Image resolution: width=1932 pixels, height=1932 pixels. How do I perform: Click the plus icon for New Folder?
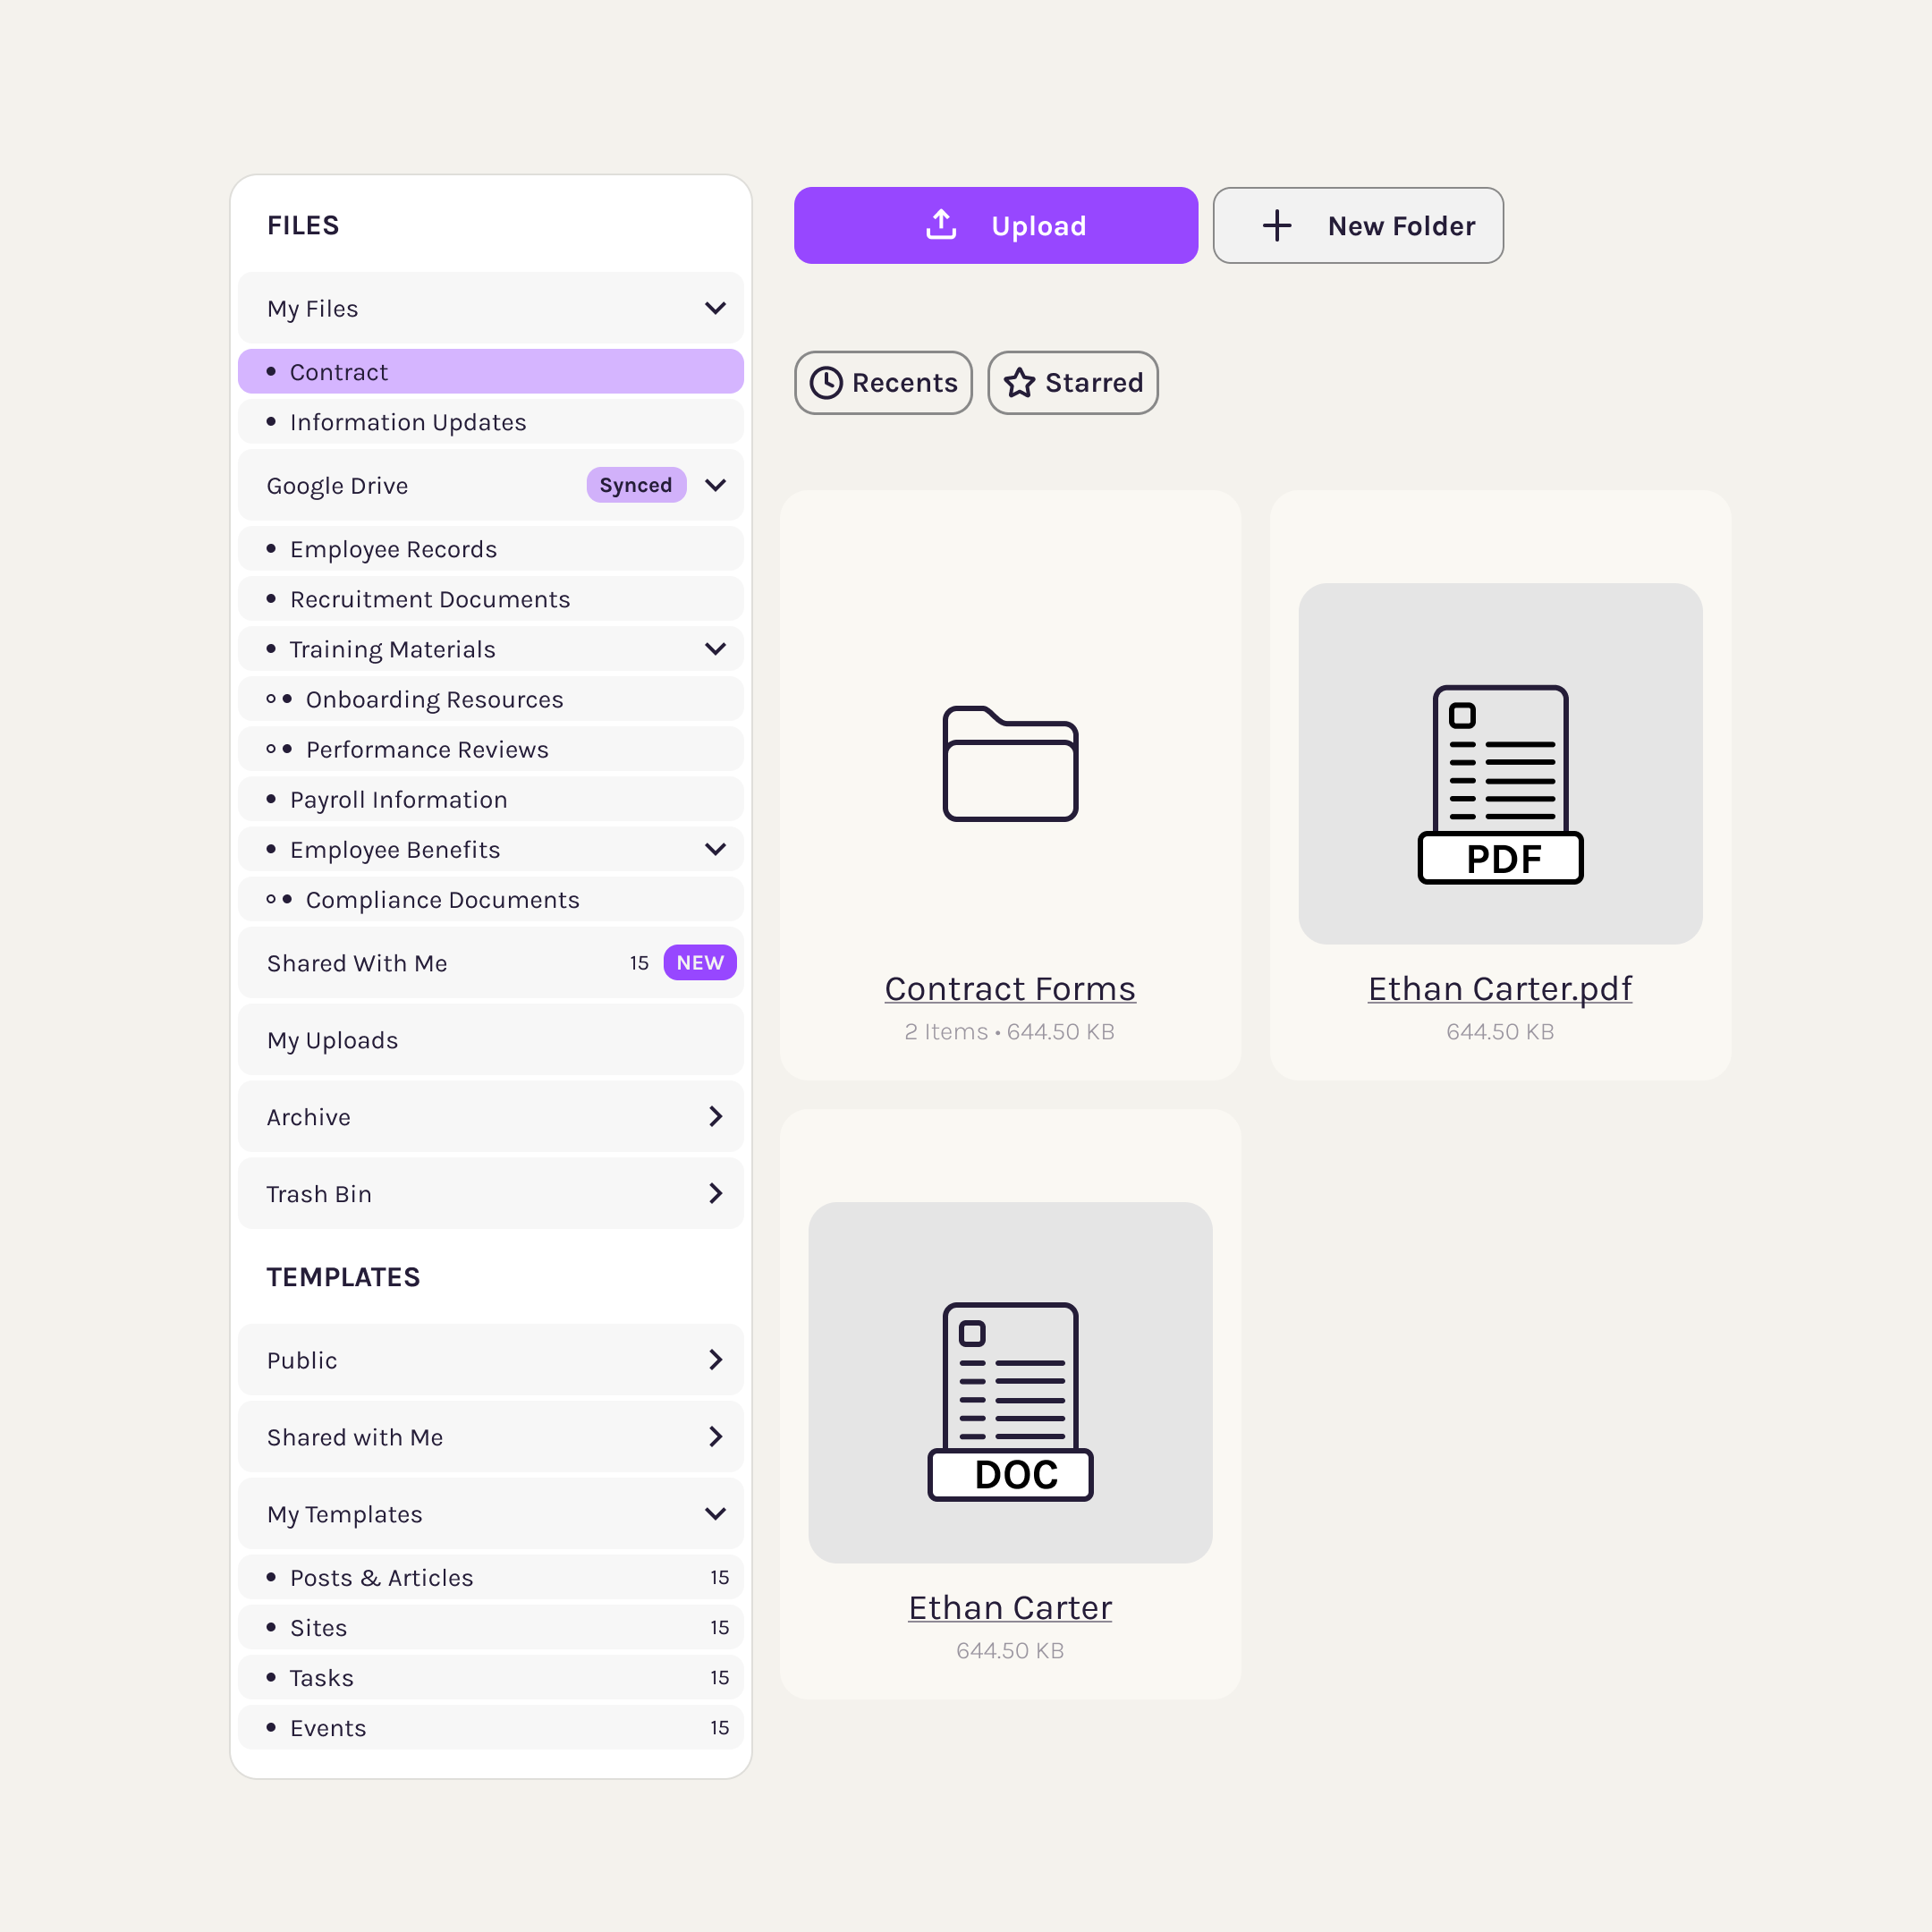click(x=1277, y=225)
